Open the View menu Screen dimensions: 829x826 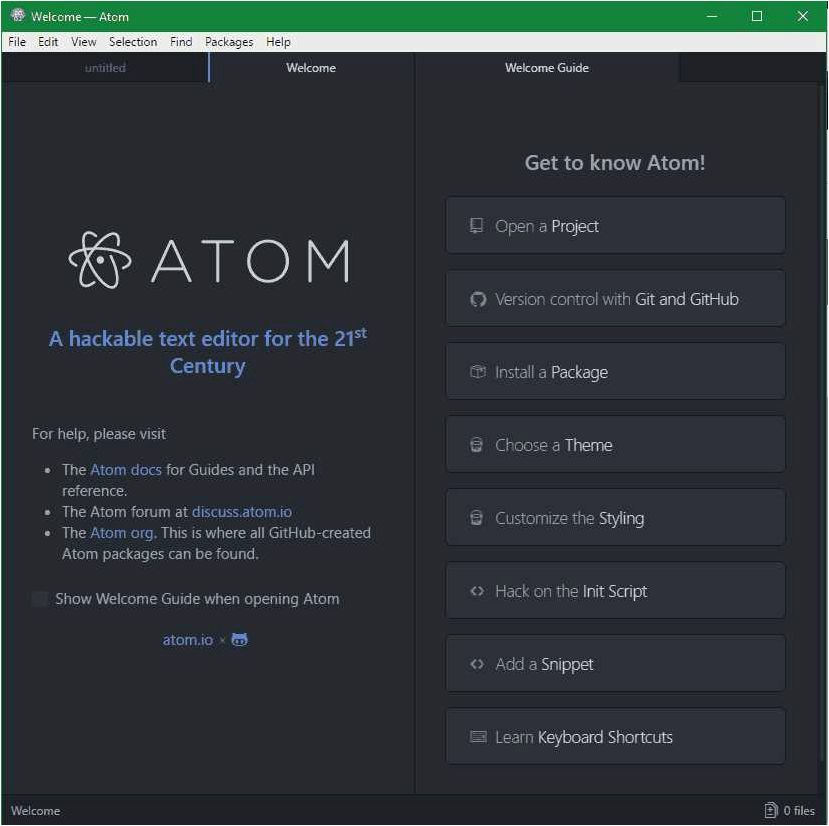(x=84, y=42)
